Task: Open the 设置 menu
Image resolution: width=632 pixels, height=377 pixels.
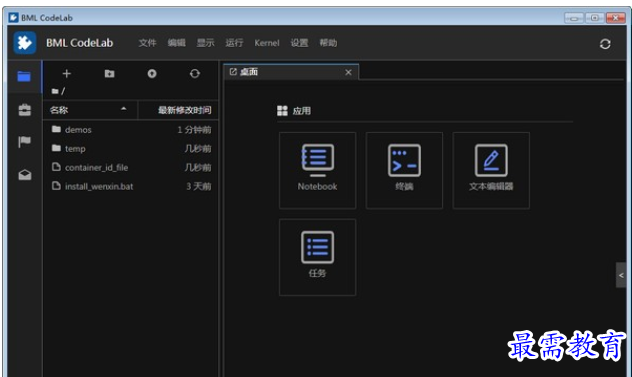Action: pyautogui.click(x=299, y=43)
